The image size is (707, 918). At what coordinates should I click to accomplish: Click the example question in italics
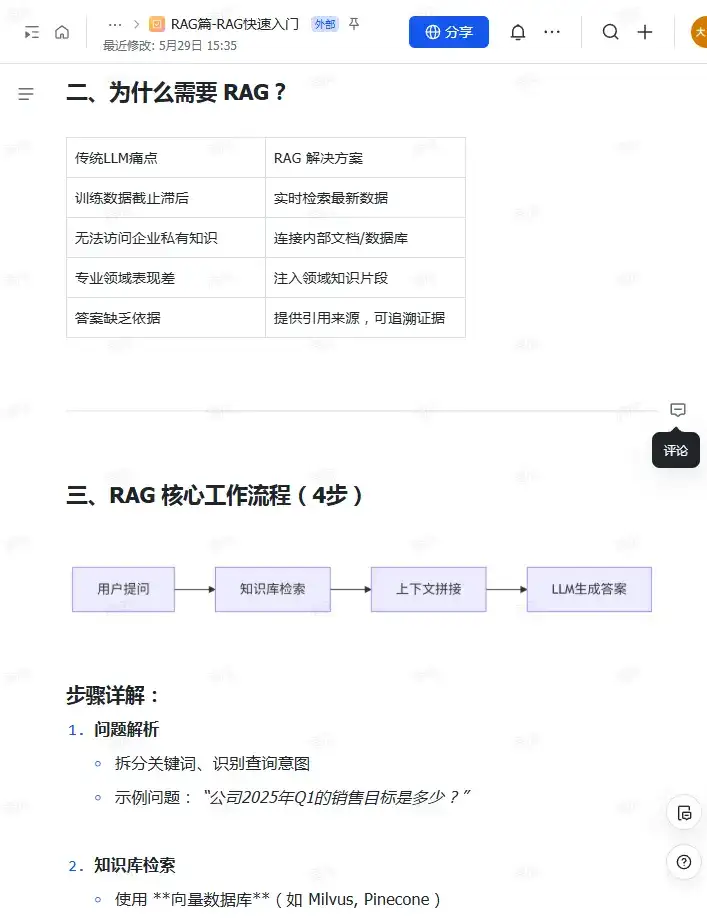click(x=336, y=797)
